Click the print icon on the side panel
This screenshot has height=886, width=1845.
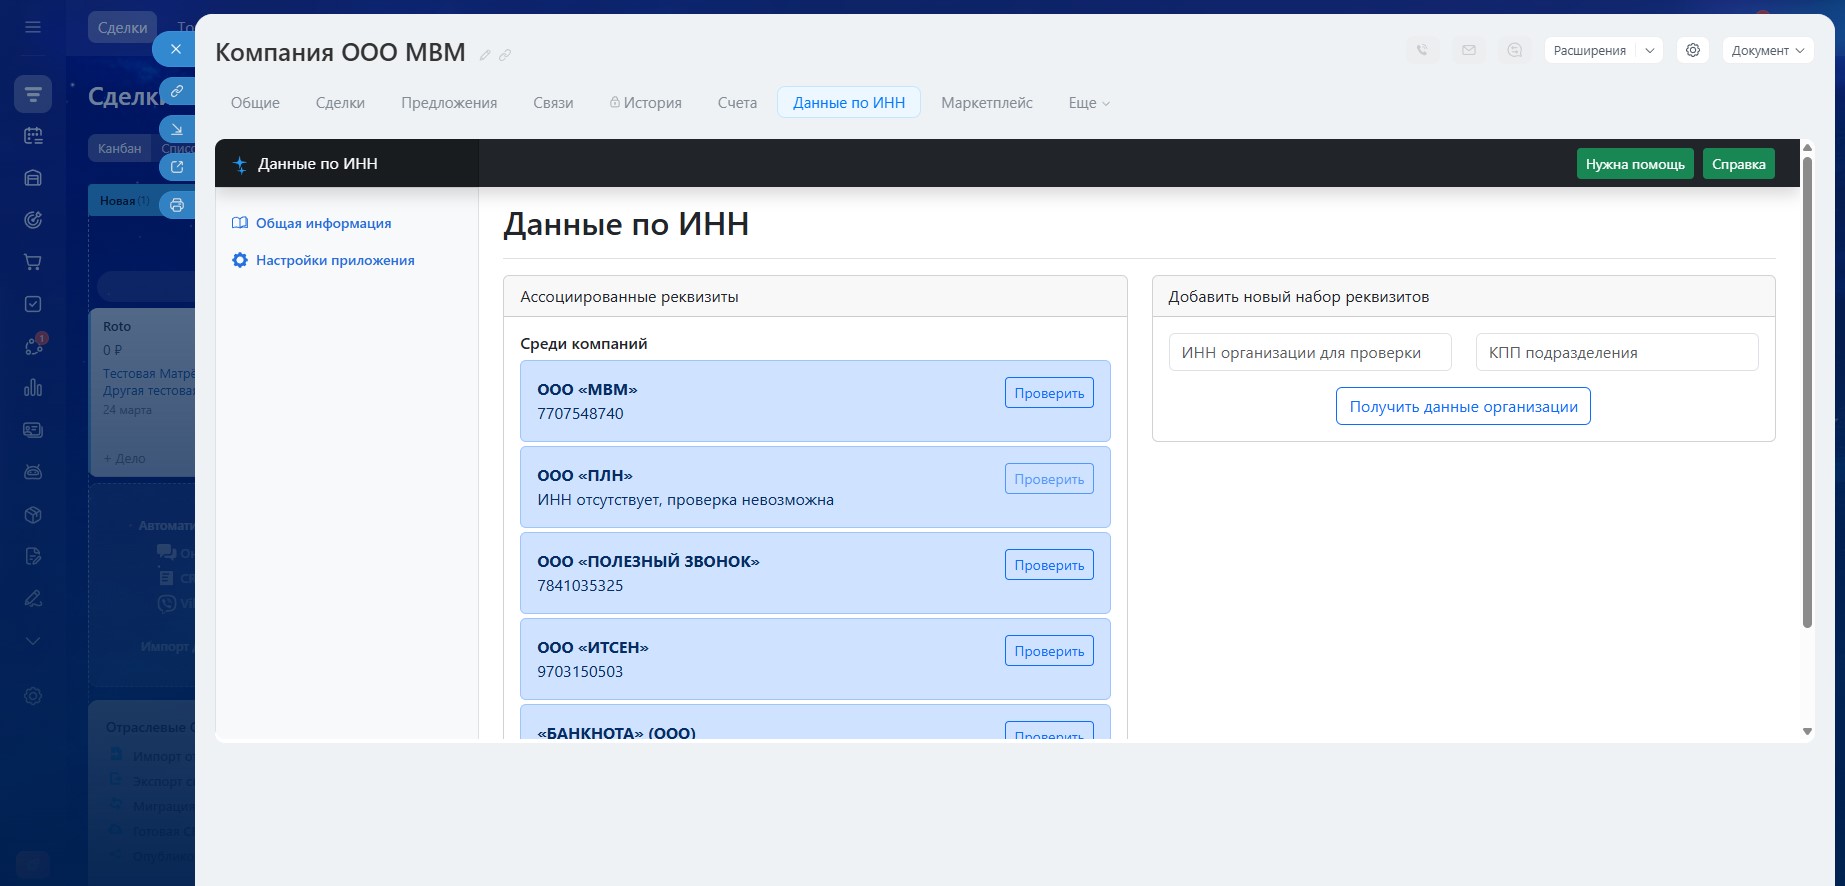[x=177, y=205]
